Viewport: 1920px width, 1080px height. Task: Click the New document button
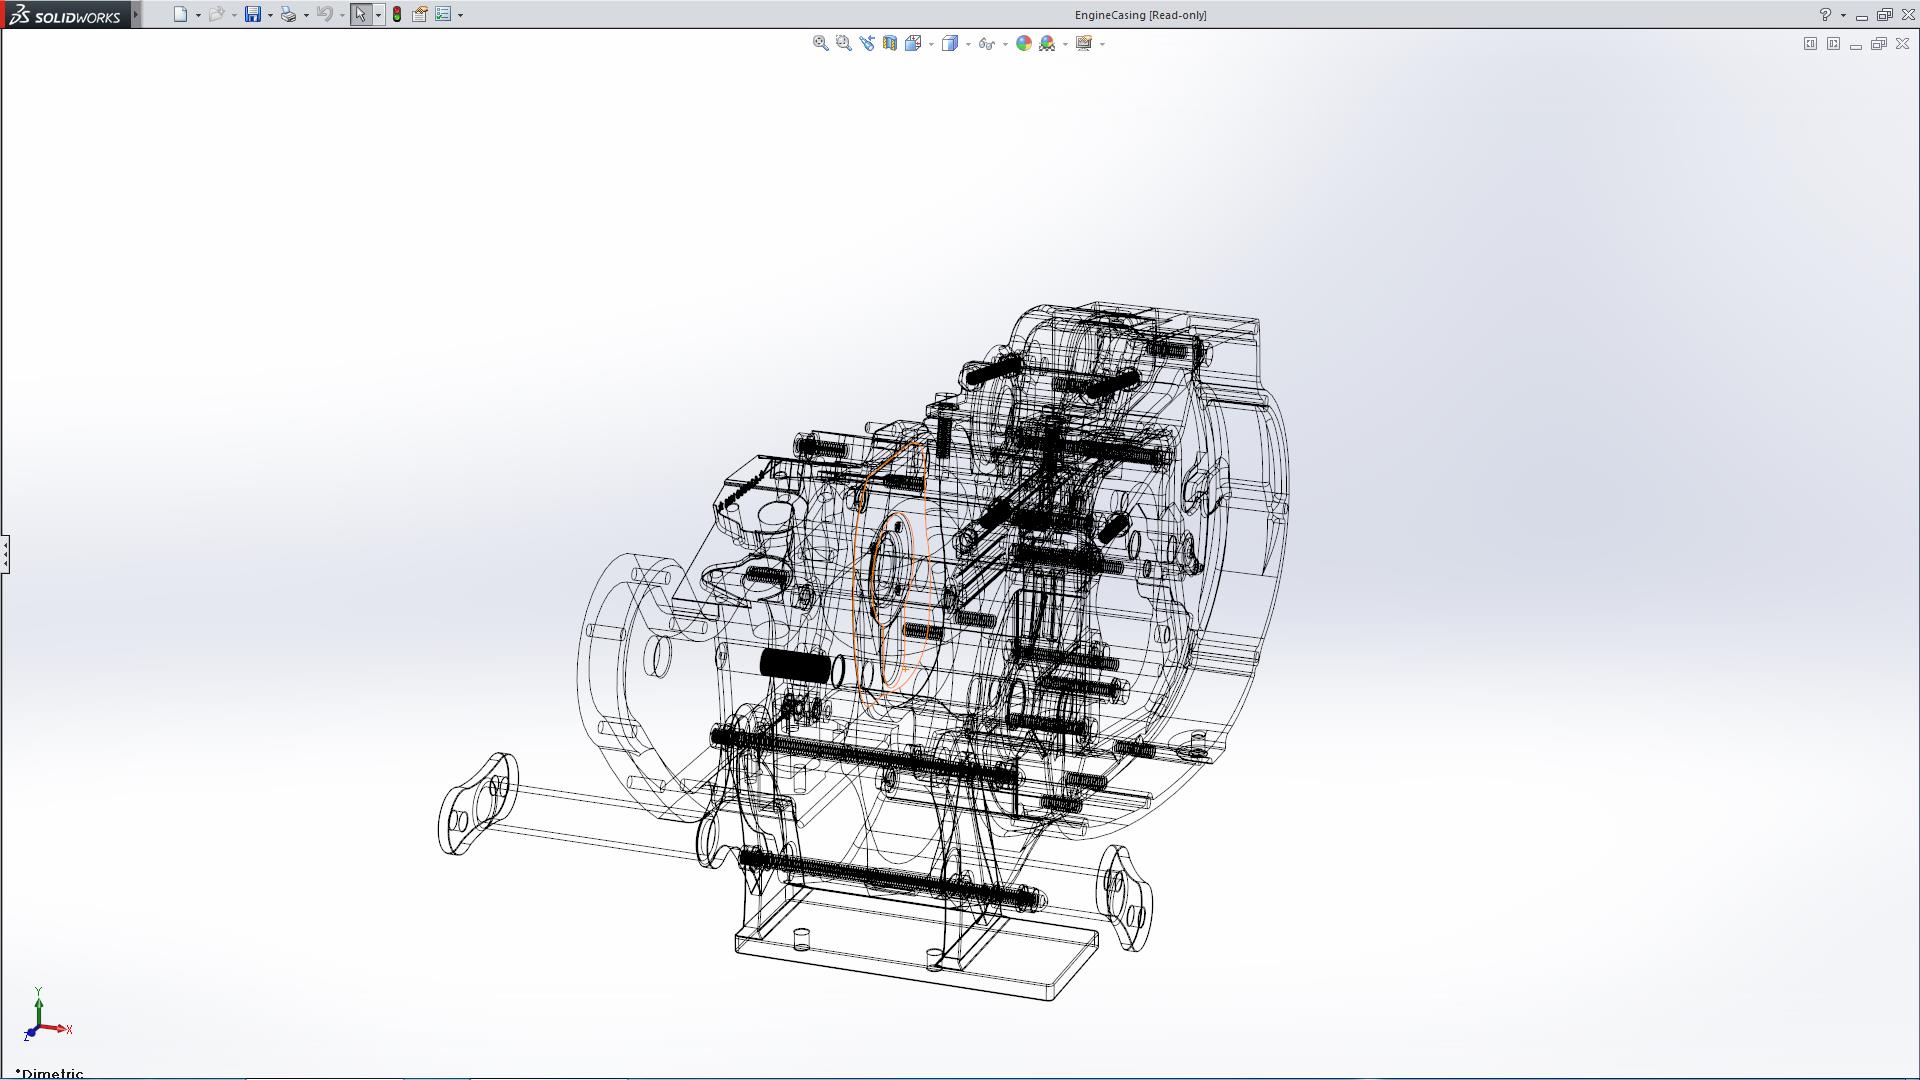pyautogui.click(x=180, y=15)
